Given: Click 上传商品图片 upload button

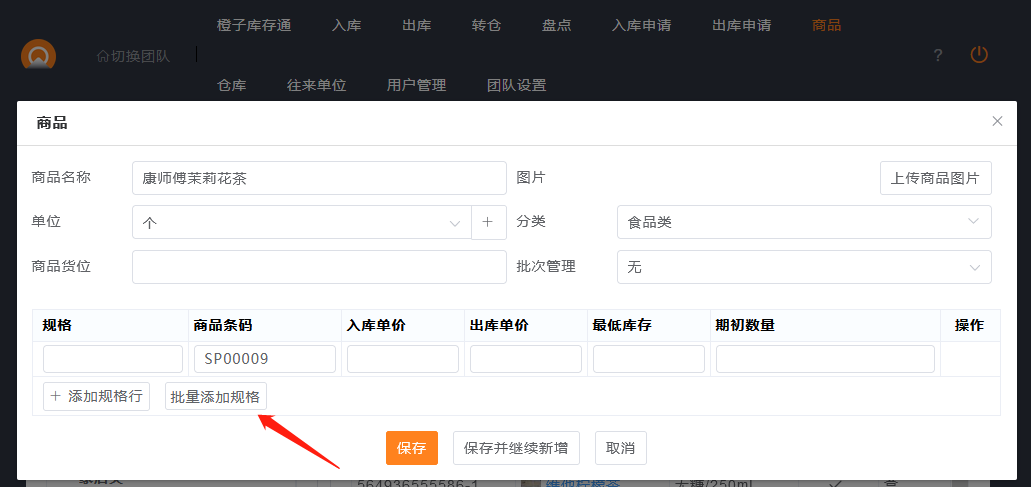Looking at the screenshot, I should (935, 178).
